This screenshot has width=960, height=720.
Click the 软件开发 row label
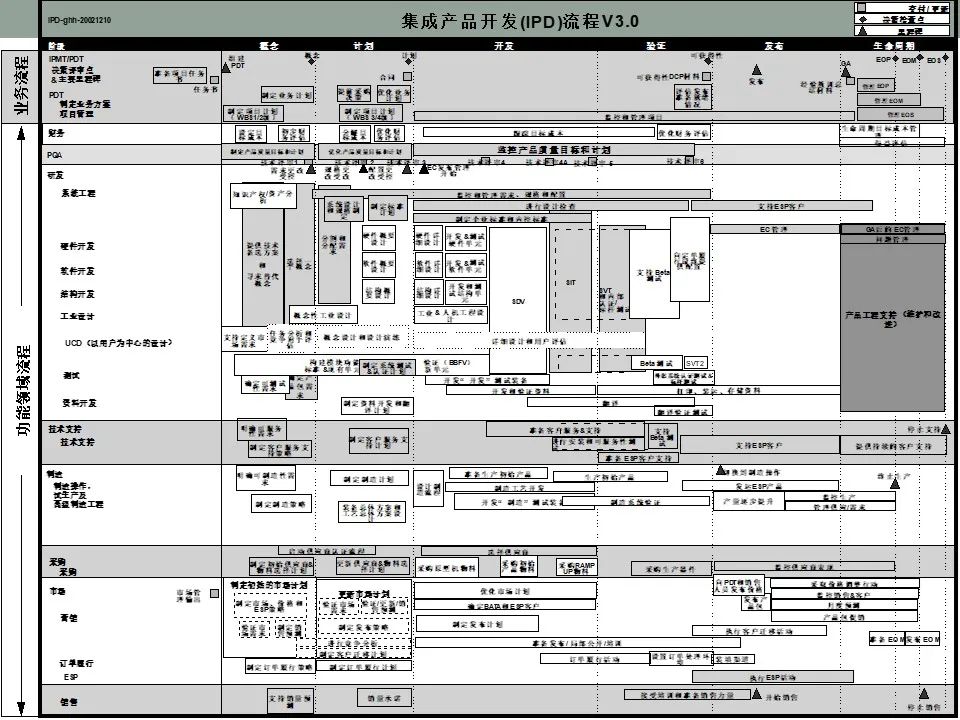click(x=77, y=271)
